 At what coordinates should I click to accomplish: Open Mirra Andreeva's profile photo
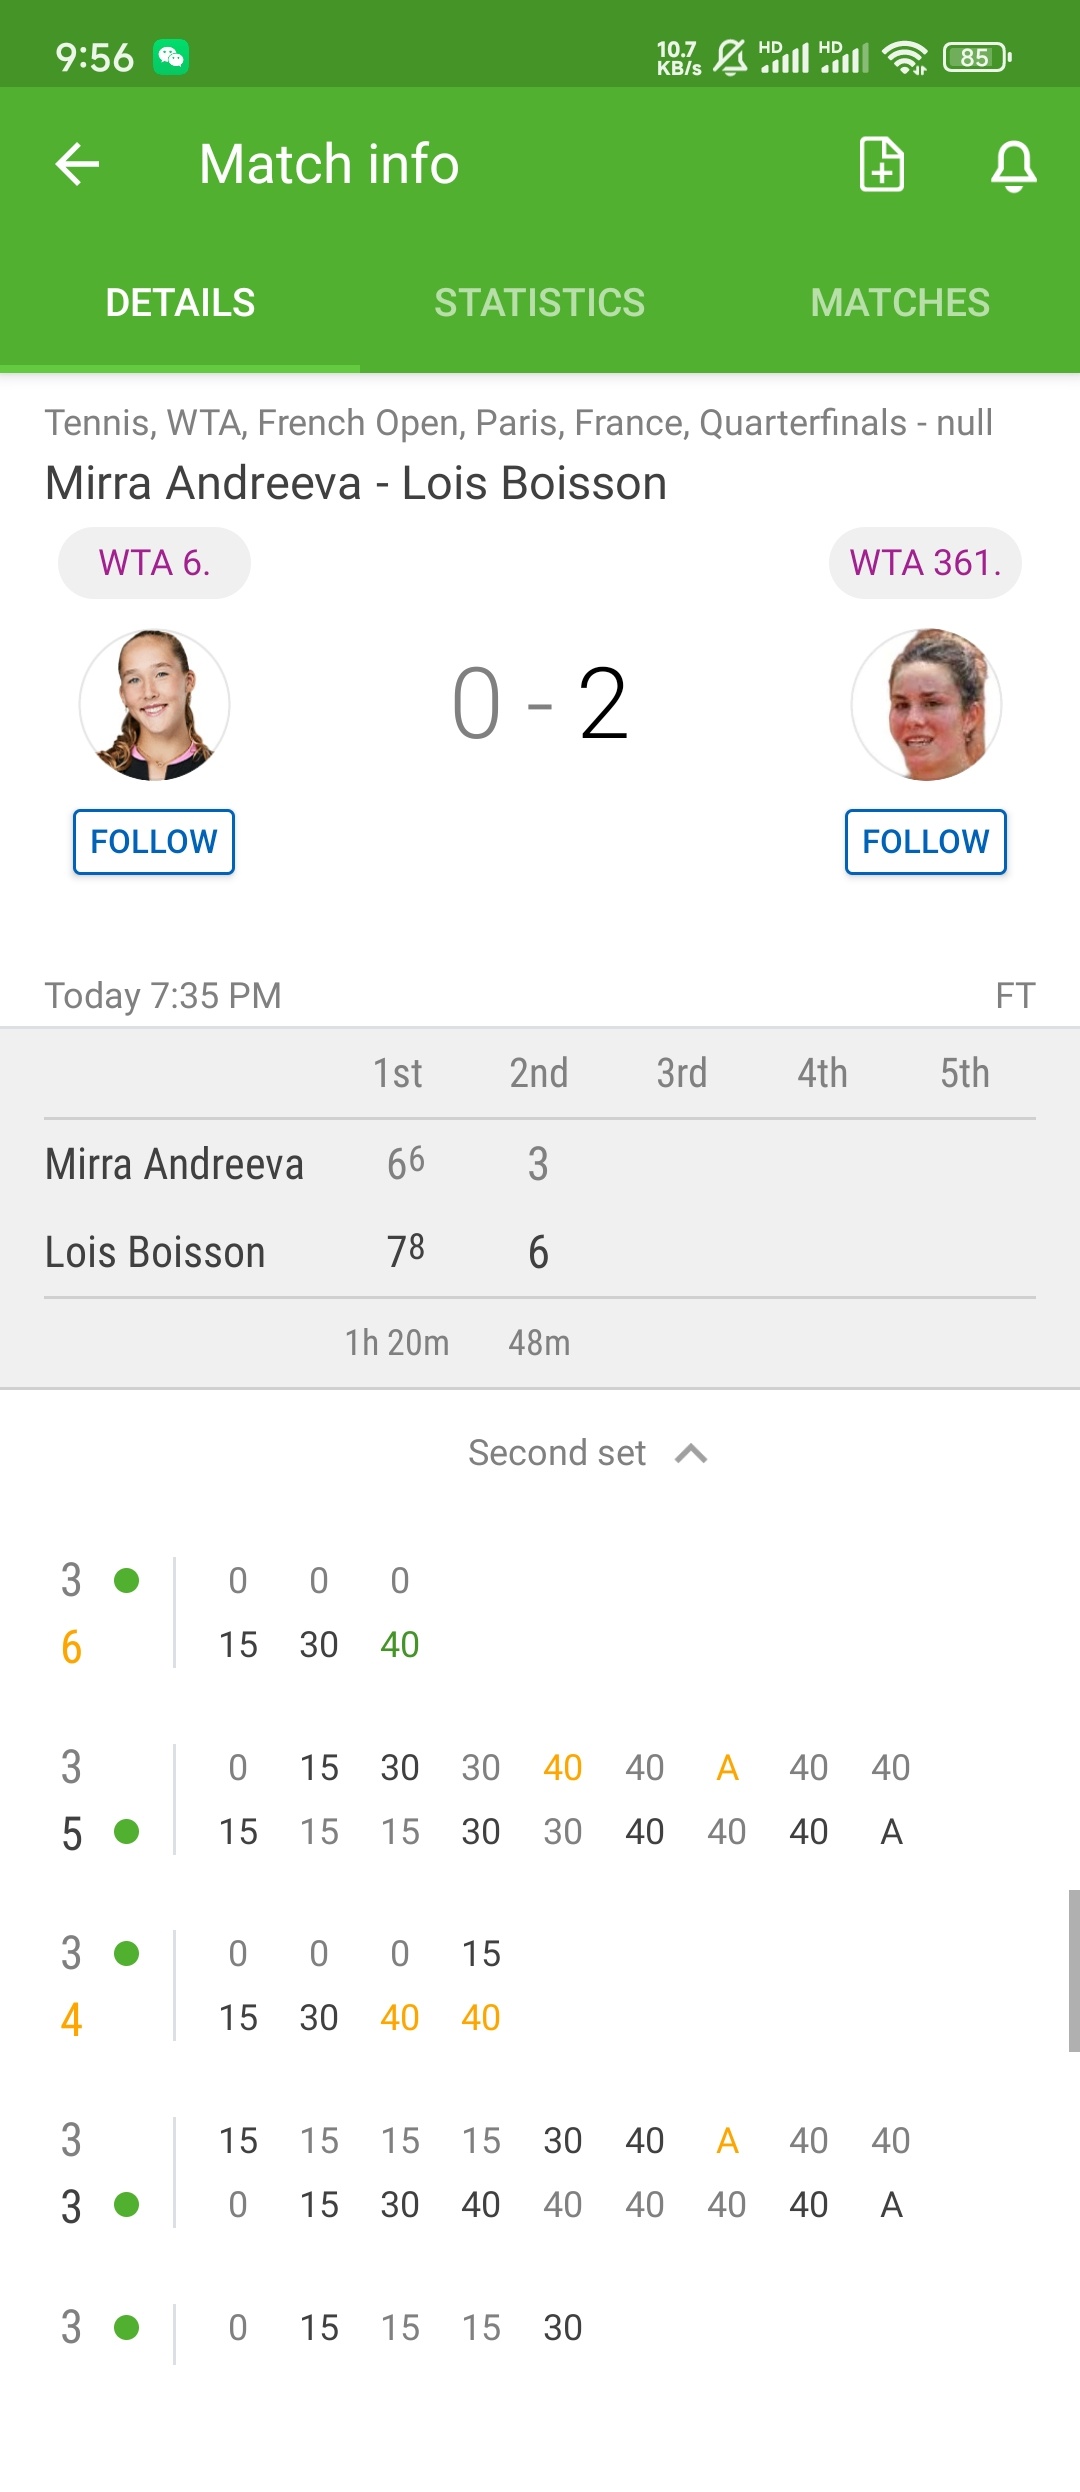pyautogui.click(x=155, y=705)
